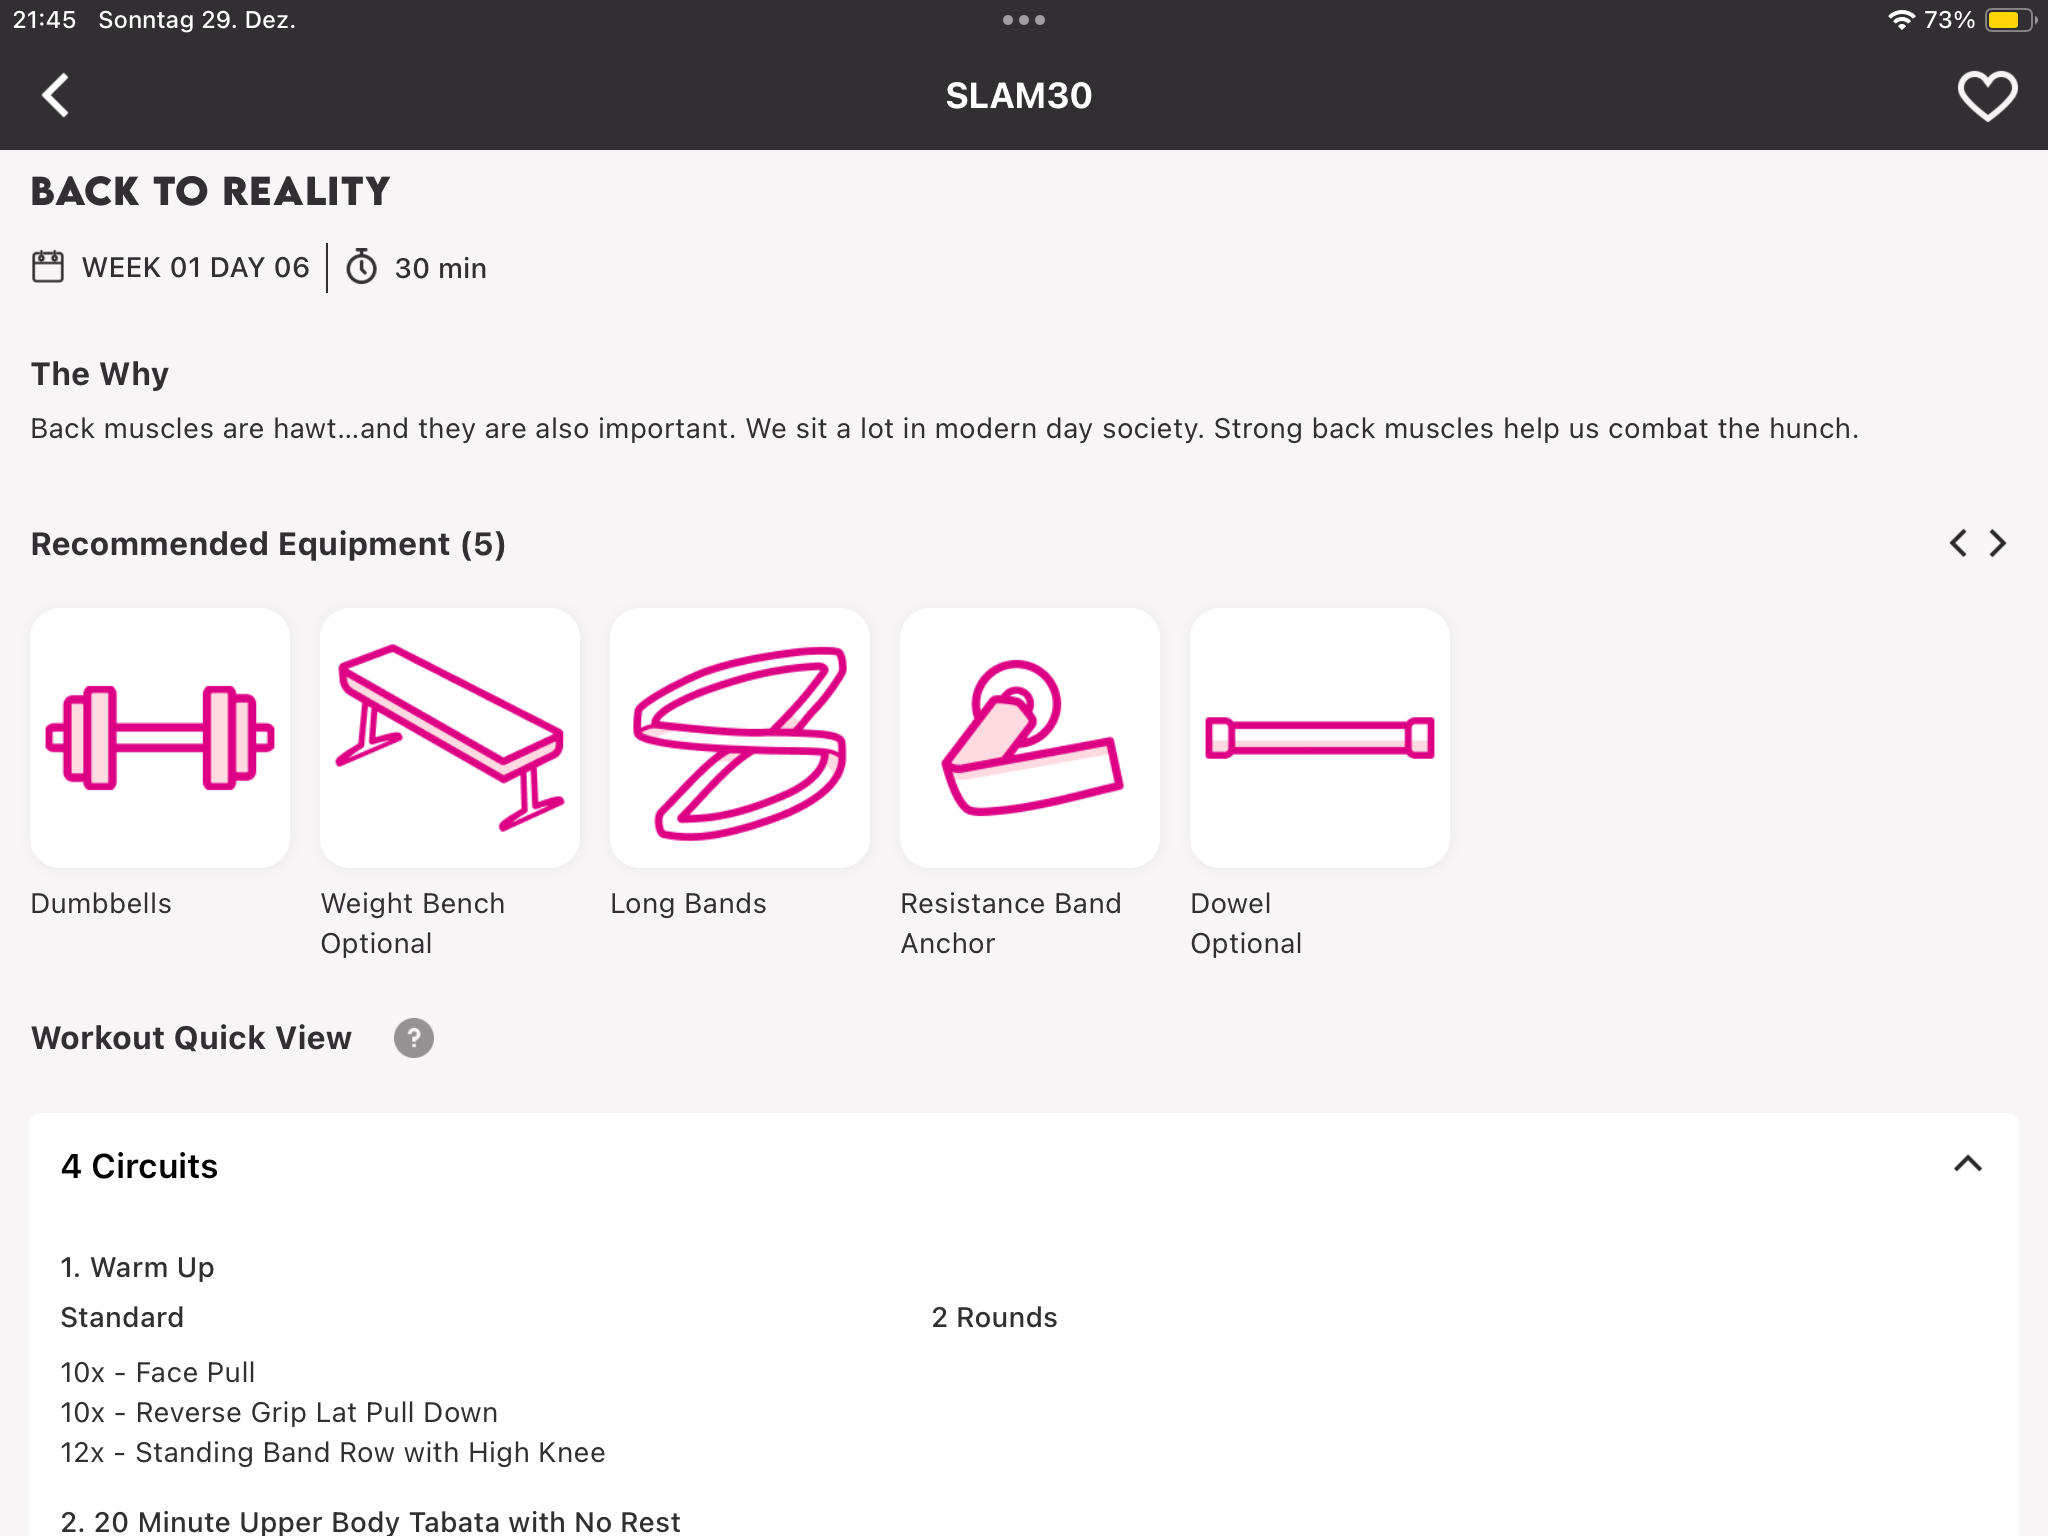Click the Standing Band Row exercise entry
Screen dimensions: 2048x1536
tap(332, 1452)
